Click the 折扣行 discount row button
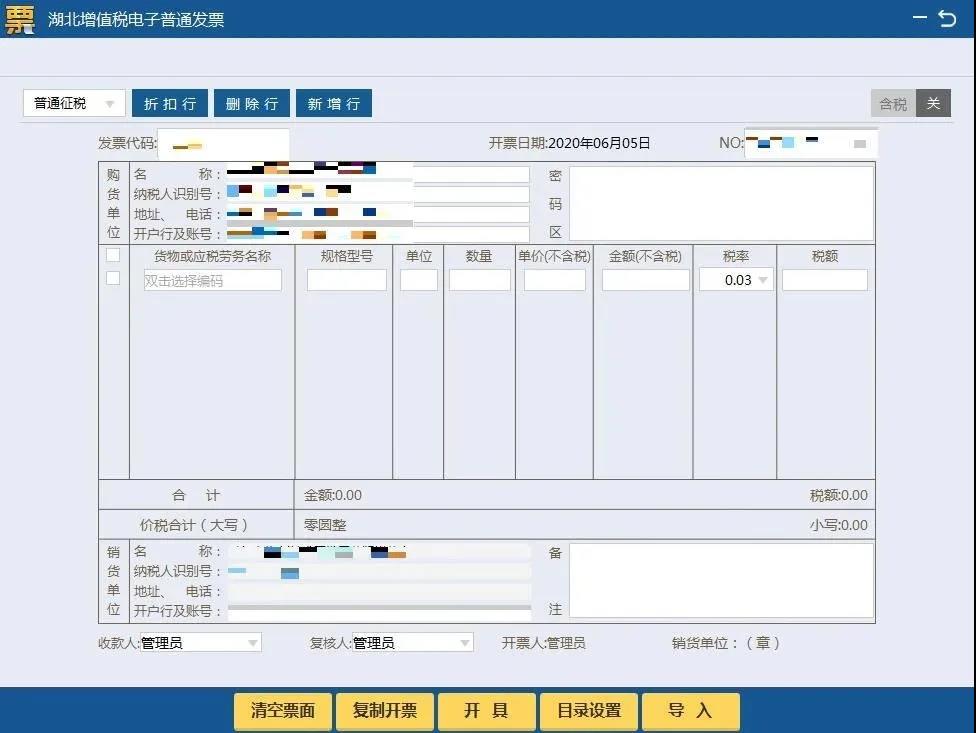This screenshot has height=733, width=976. pyautogui.click(x=169, y=103)
